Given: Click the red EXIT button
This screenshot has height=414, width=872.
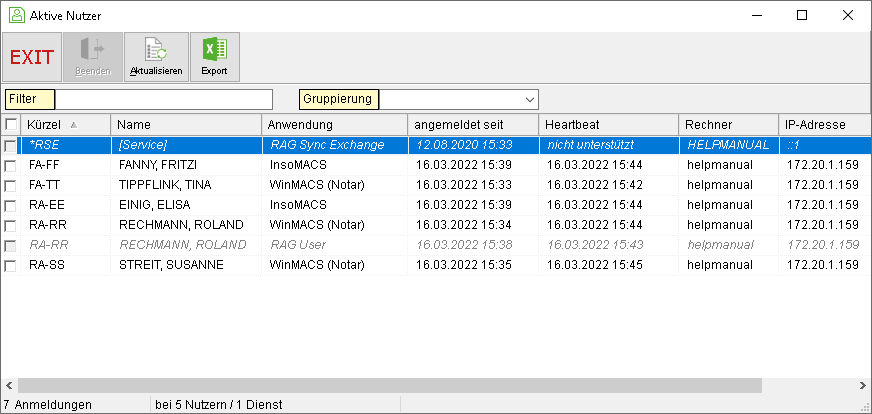Looking at the screenshot, I should click(32, 57).
